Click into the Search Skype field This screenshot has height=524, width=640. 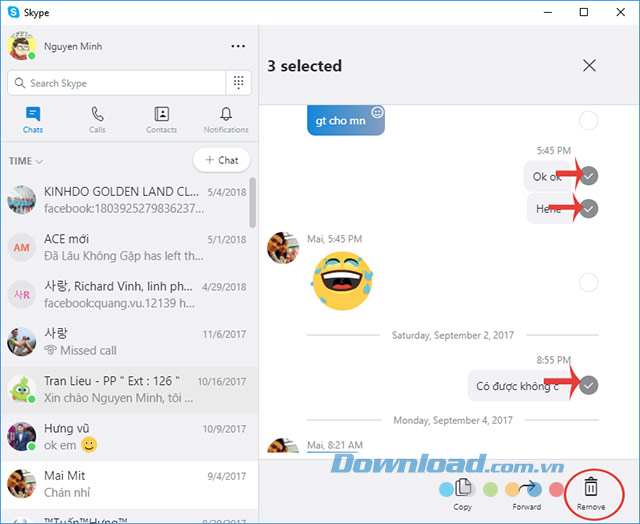[x=117, y=83]
